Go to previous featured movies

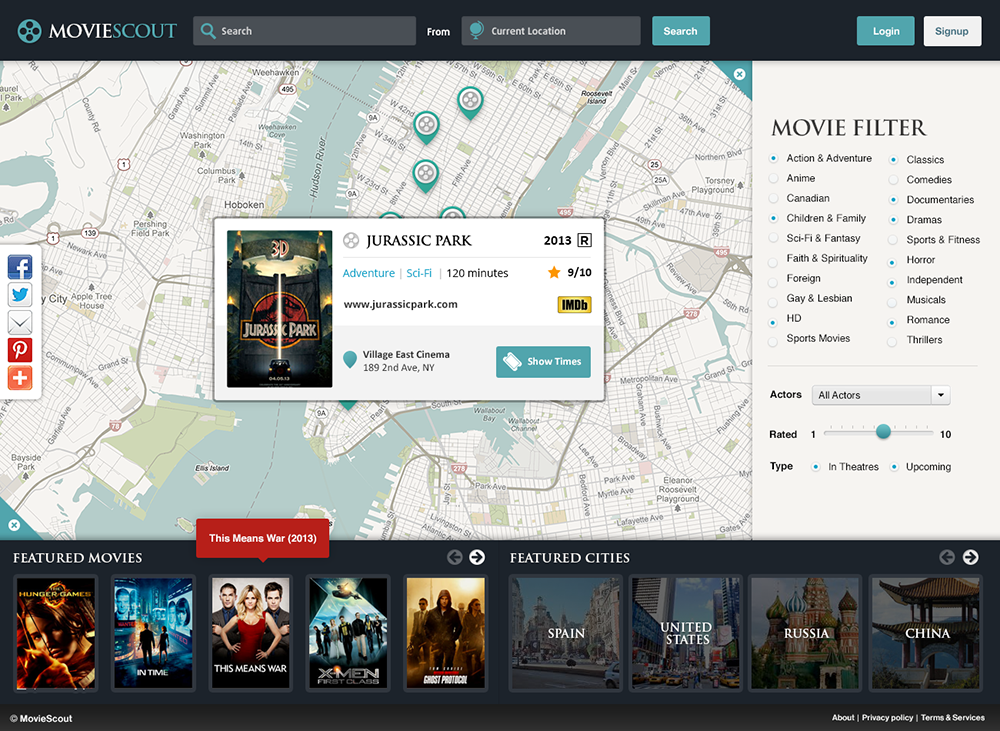click(x=455, y=557)
